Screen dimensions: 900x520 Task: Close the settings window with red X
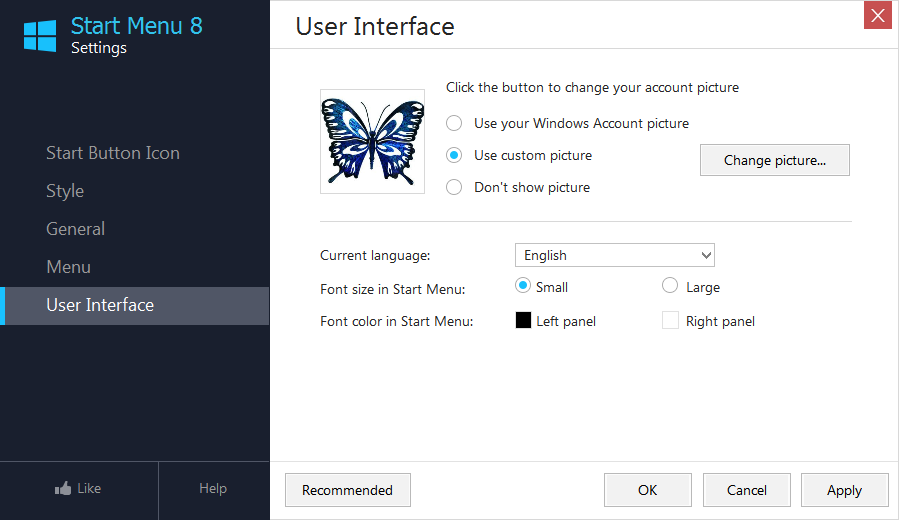coord(878,15)
